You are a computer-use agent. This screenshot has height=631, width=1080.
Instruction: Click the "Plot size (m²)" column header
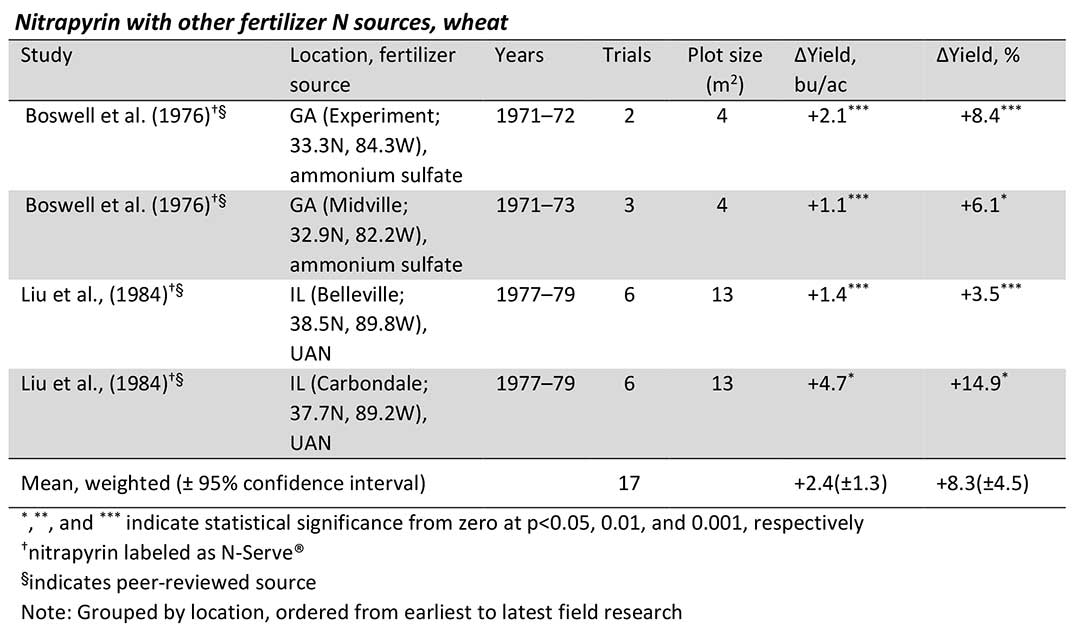pyautogui.click(x=724, y=70)
